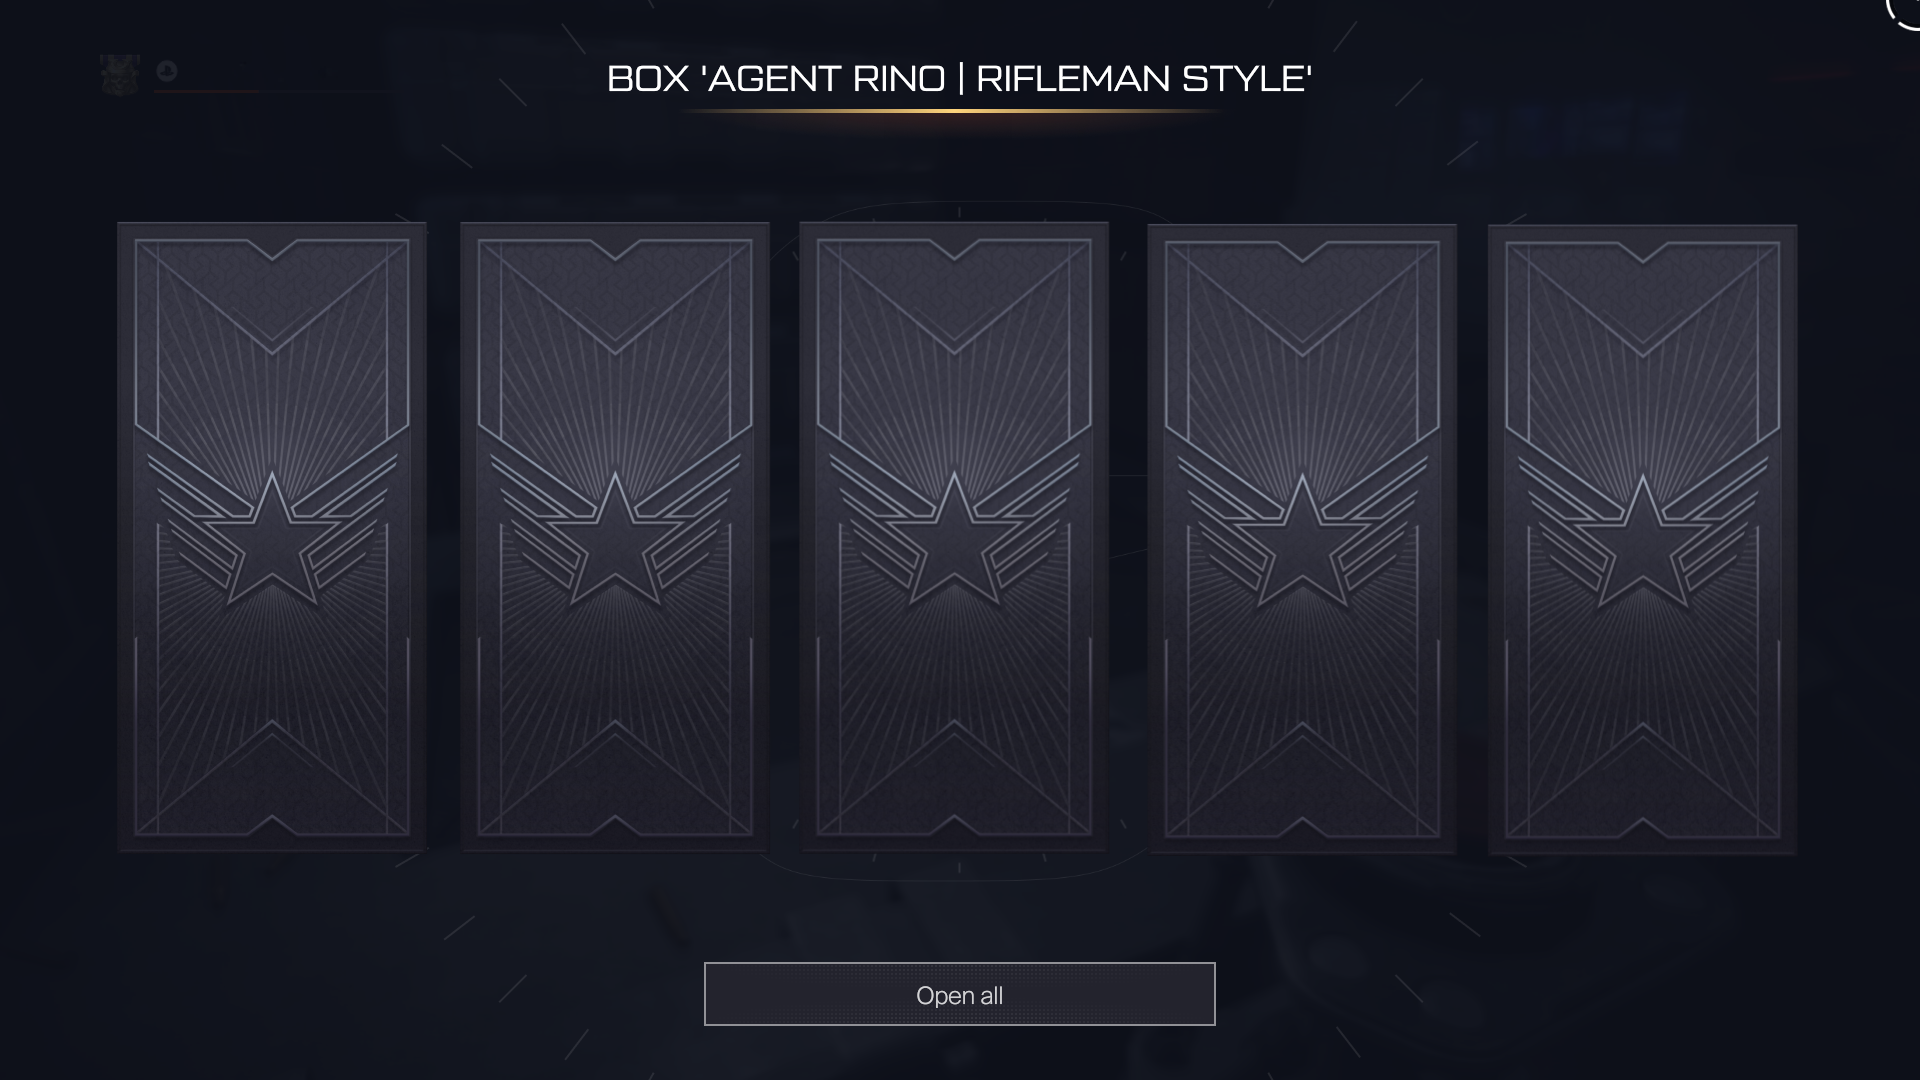1920x1080 pixels.
Task: Click the Open all button
Action: click(x=959, y=994)
